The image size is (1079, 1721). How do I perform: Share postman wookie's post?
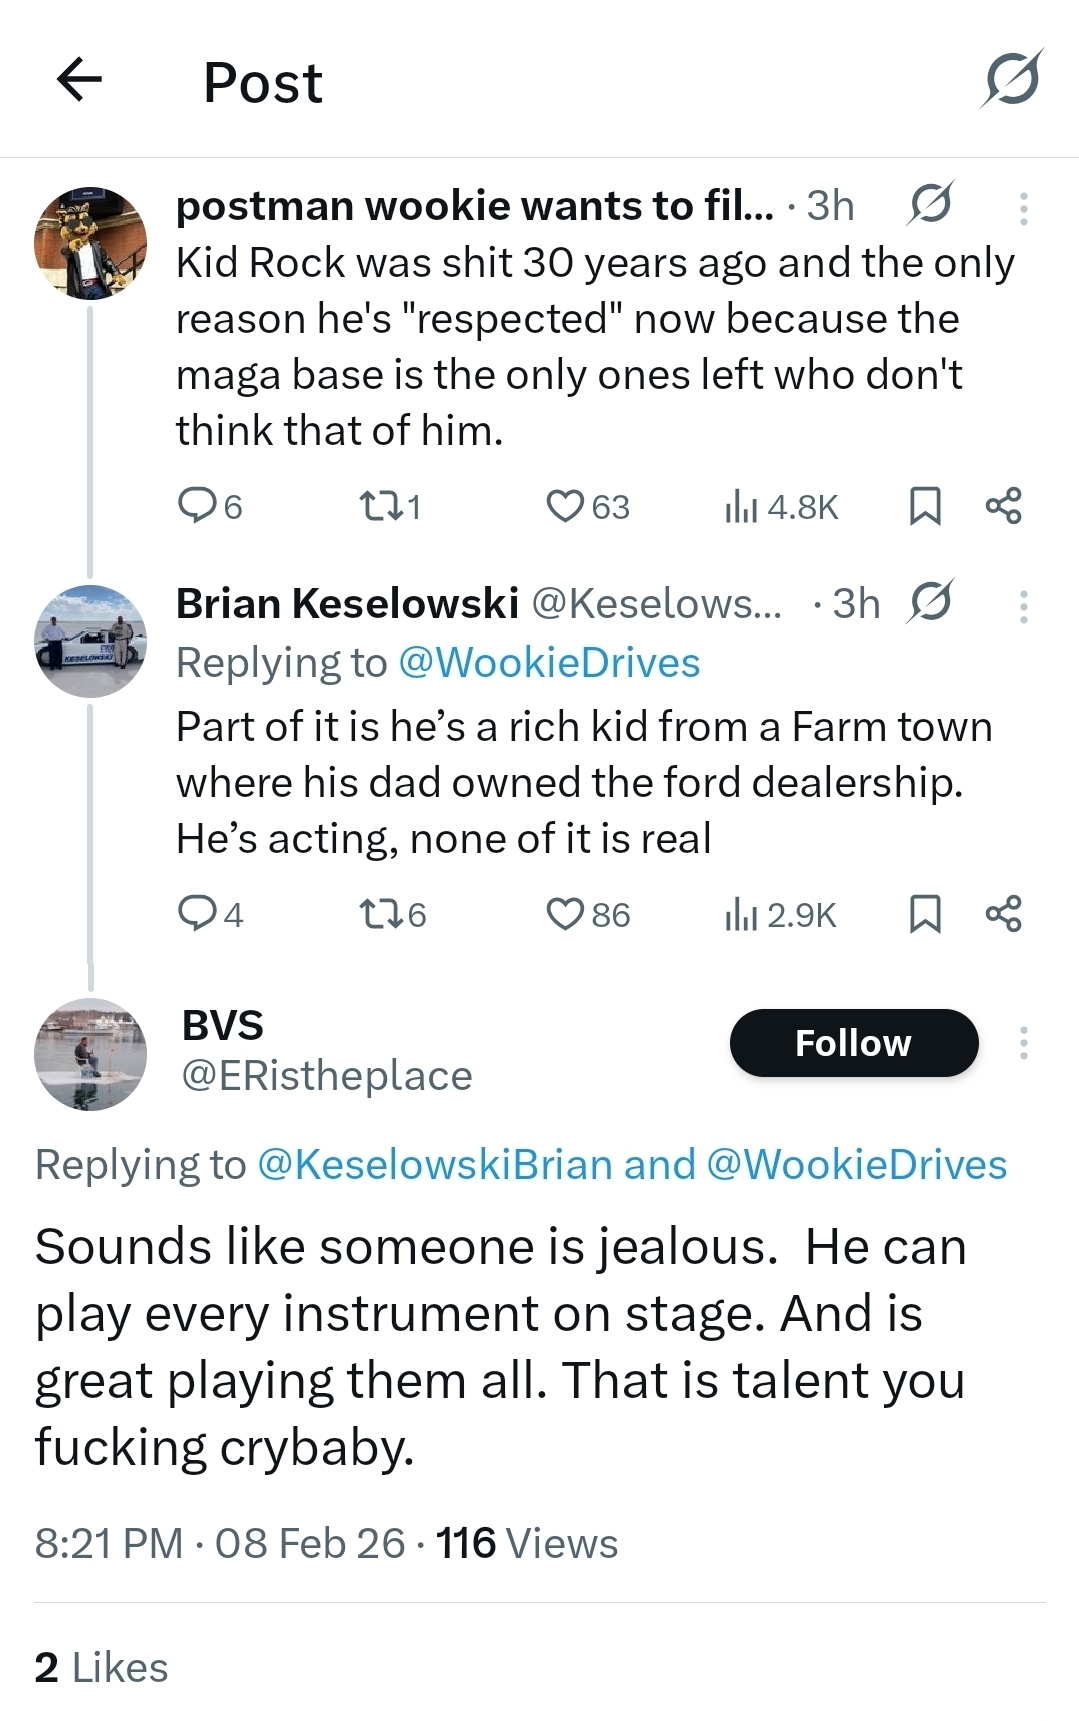tap(1003, 506)
